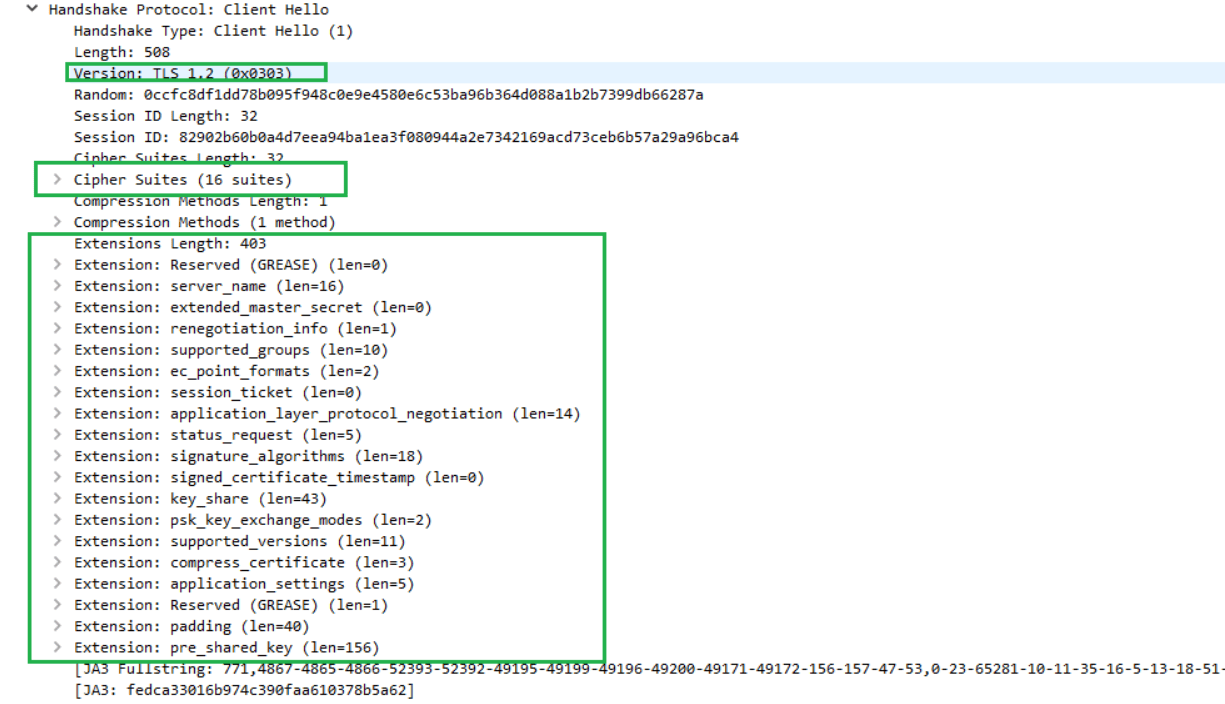1225x704 pixels.
Task: Expand application_layer_protocol_negotiation extension
Action: [x=57, y=413]
